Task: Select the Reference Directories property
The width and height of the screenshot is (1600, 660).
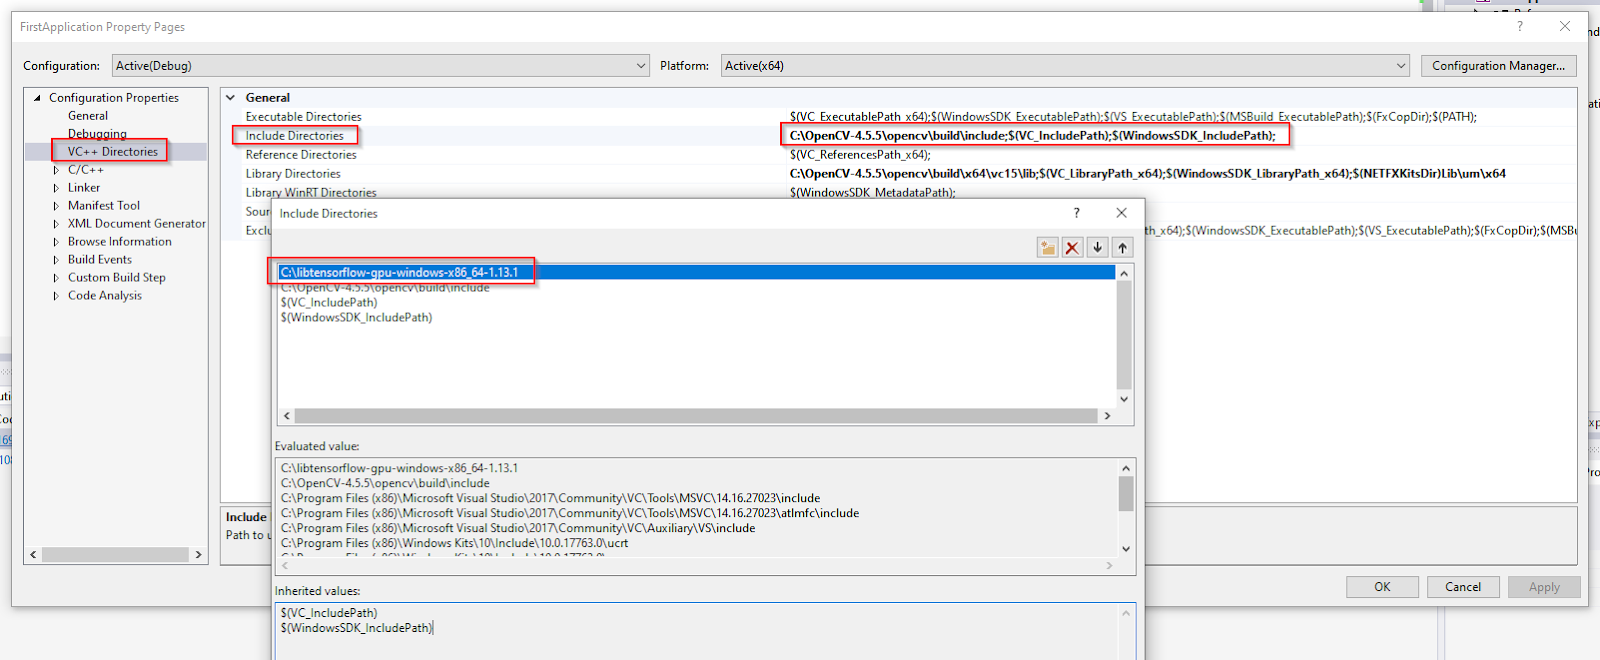Action: (301, 155)
